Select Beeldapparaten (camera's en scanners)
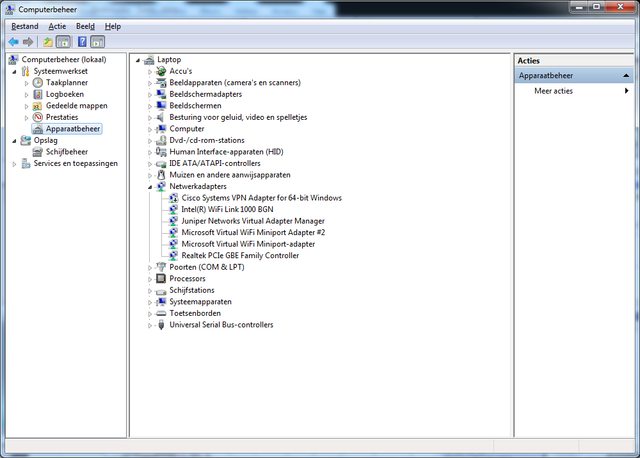The image size is (640, 458). coord(235,82)
